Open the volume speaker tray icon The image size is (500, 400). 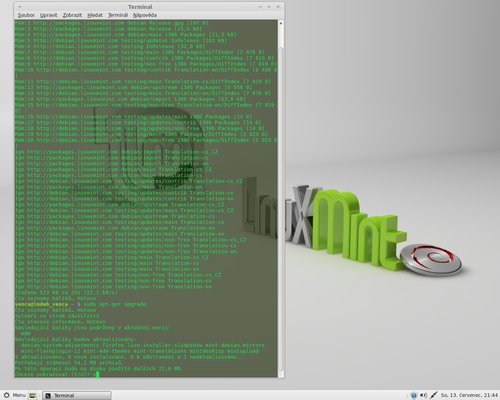(x=423, y=395)
